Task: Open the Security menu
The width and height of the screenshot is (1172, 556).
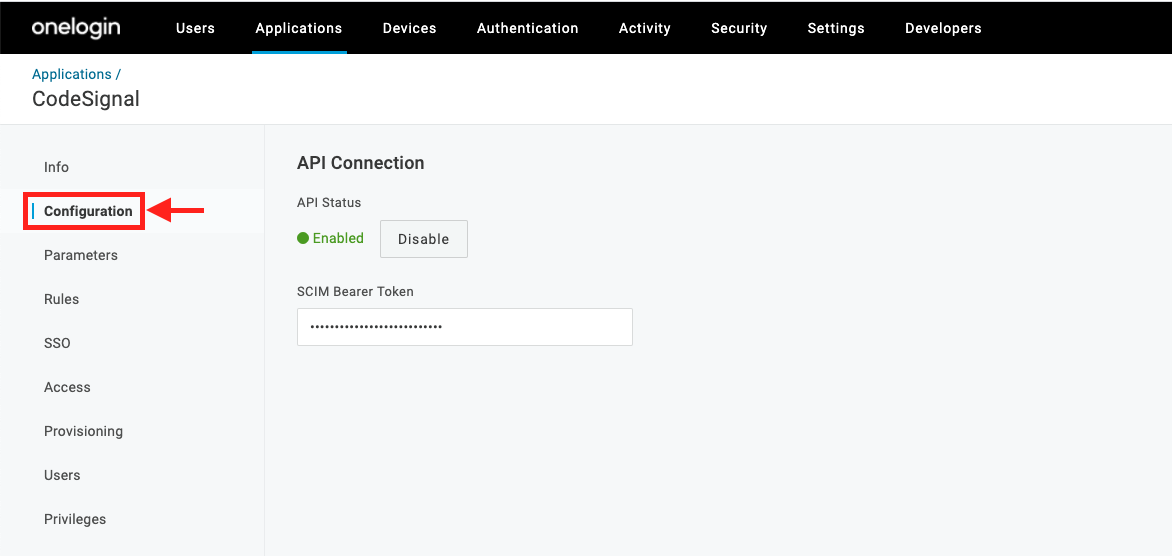Action: (x=739, y=28)
